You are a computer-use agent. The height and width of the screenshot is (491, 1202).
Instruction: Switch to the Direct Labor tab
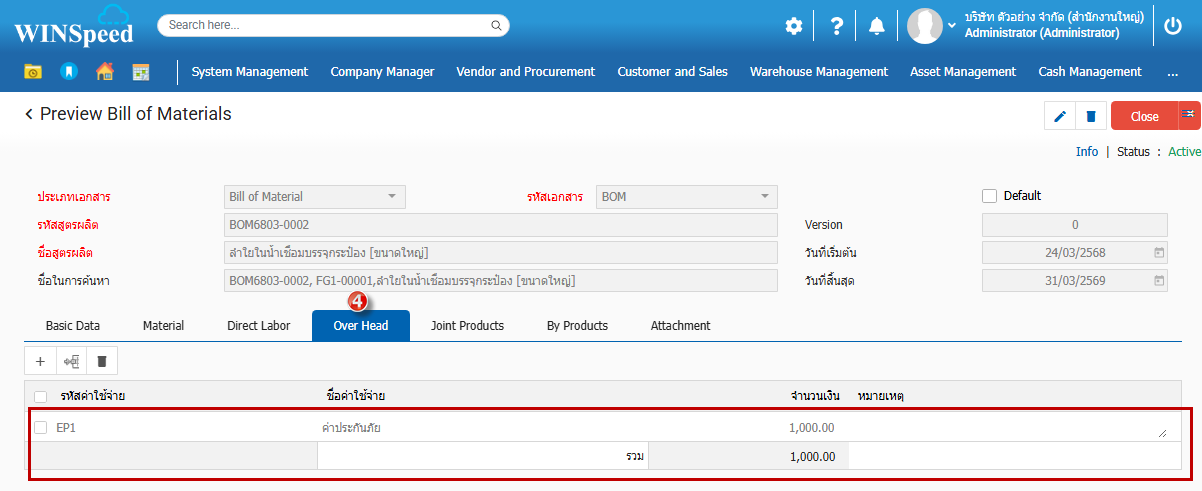coord(258,326)
